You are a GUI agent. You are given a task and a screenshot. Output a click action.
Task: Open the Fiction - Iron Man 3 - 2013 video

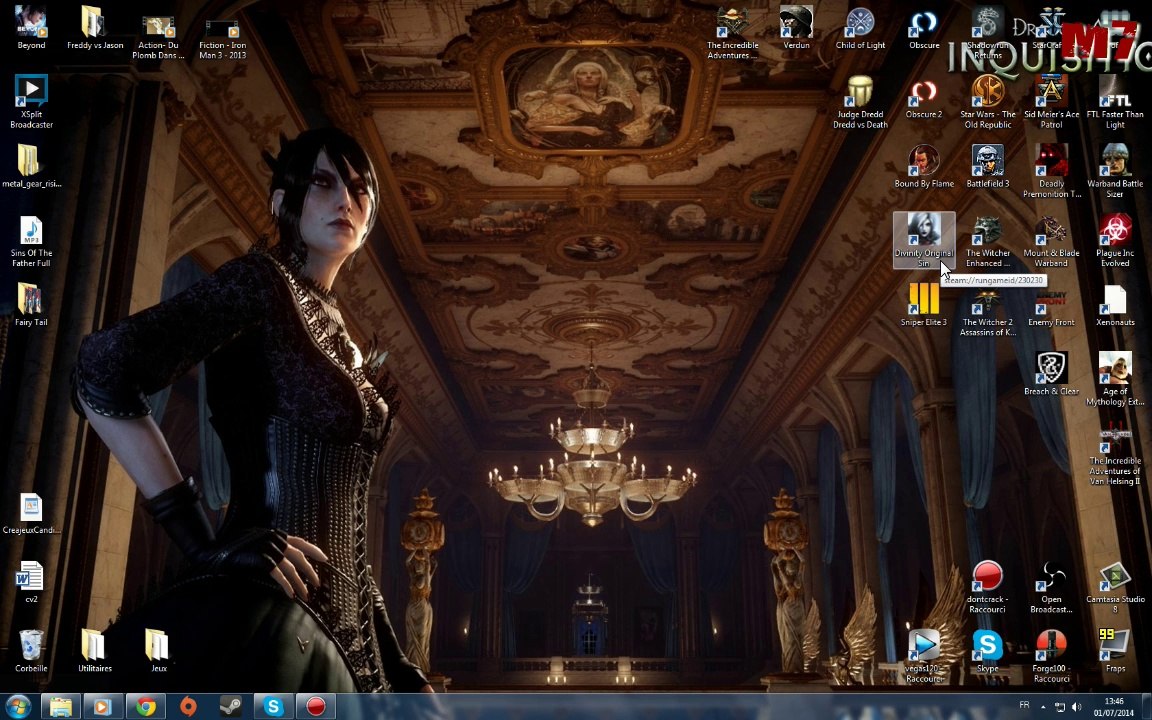pyautogui.click(x=223, y=34)
